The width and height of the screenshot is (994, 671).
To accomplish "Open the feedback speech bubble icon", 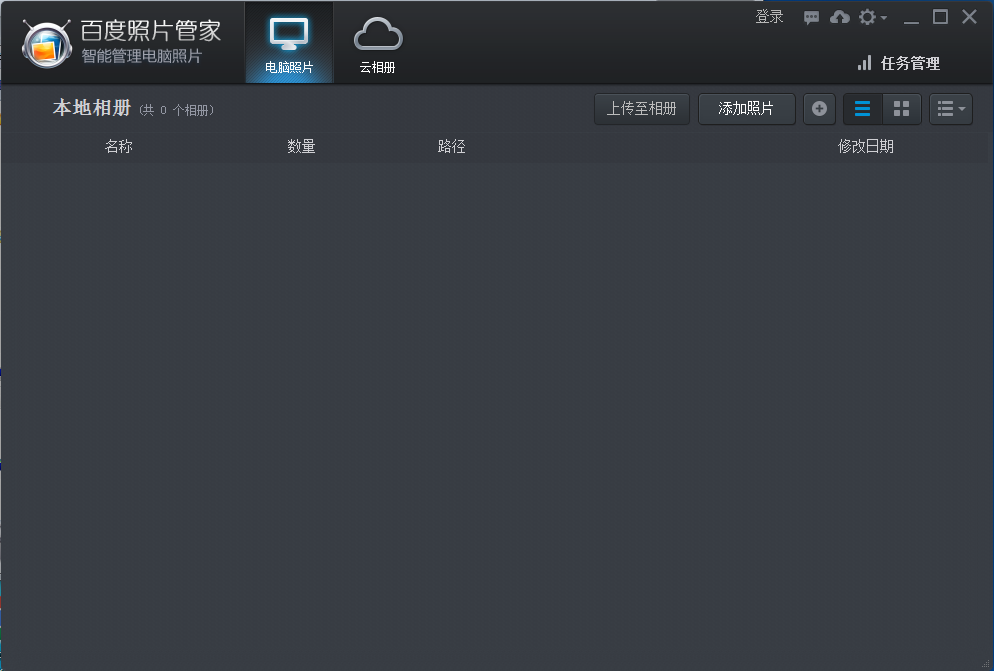I will point(811,18).
